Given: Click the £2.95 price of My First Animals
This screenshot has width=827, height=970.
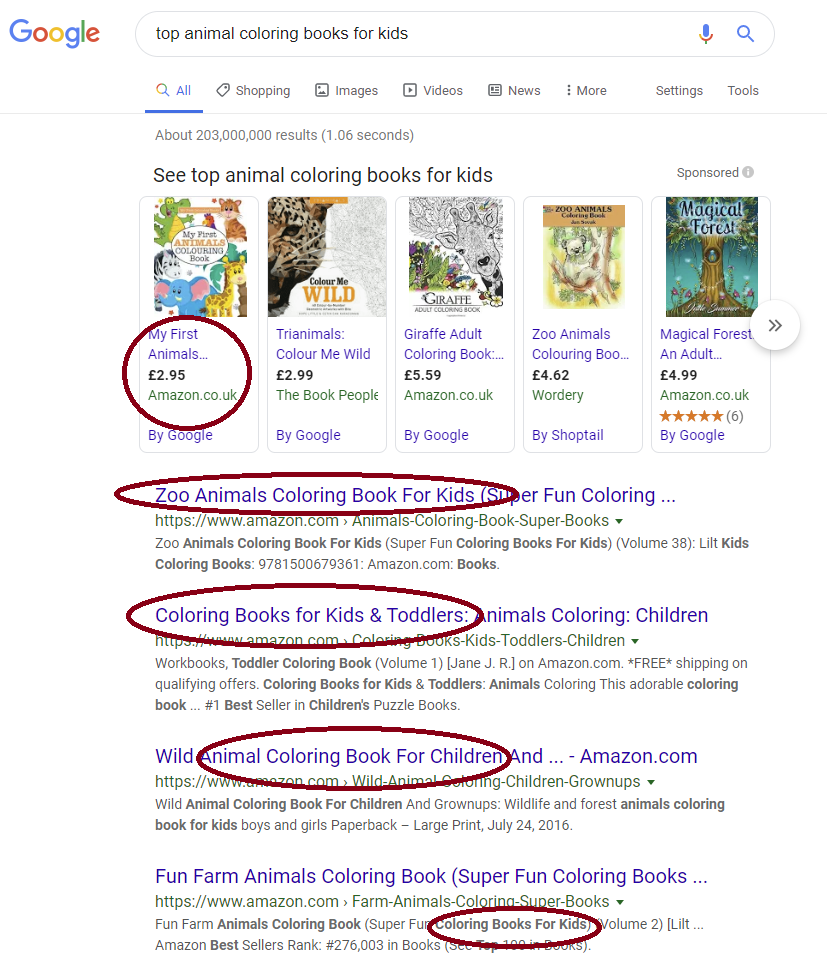Looking at the screenshot, I should (x=166, y=376).
